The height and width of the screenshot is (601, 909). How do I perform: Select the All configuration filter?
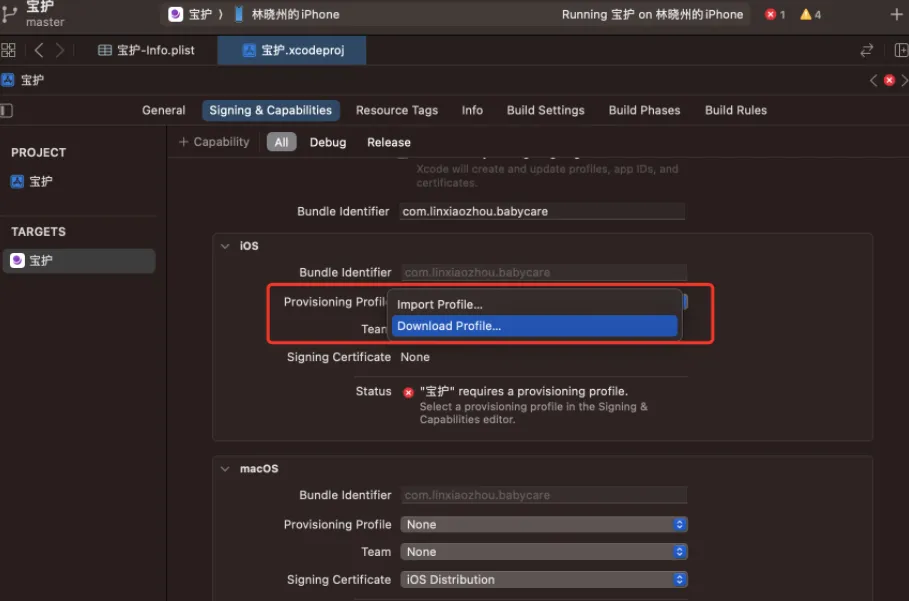tap(281, 142)
